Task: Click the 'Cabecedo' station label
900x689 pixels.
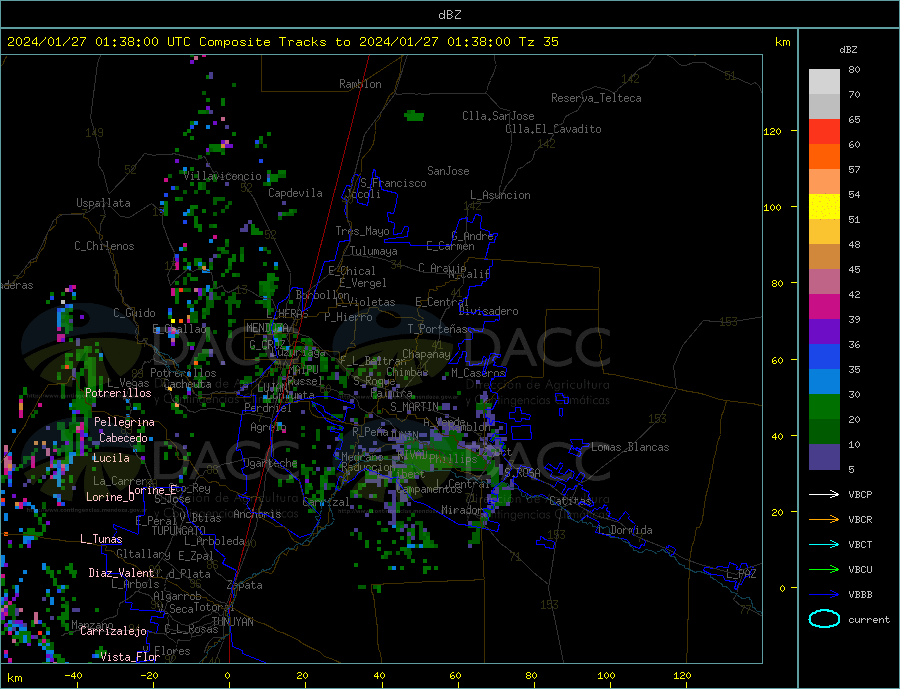Action: (x=123, y=438)
